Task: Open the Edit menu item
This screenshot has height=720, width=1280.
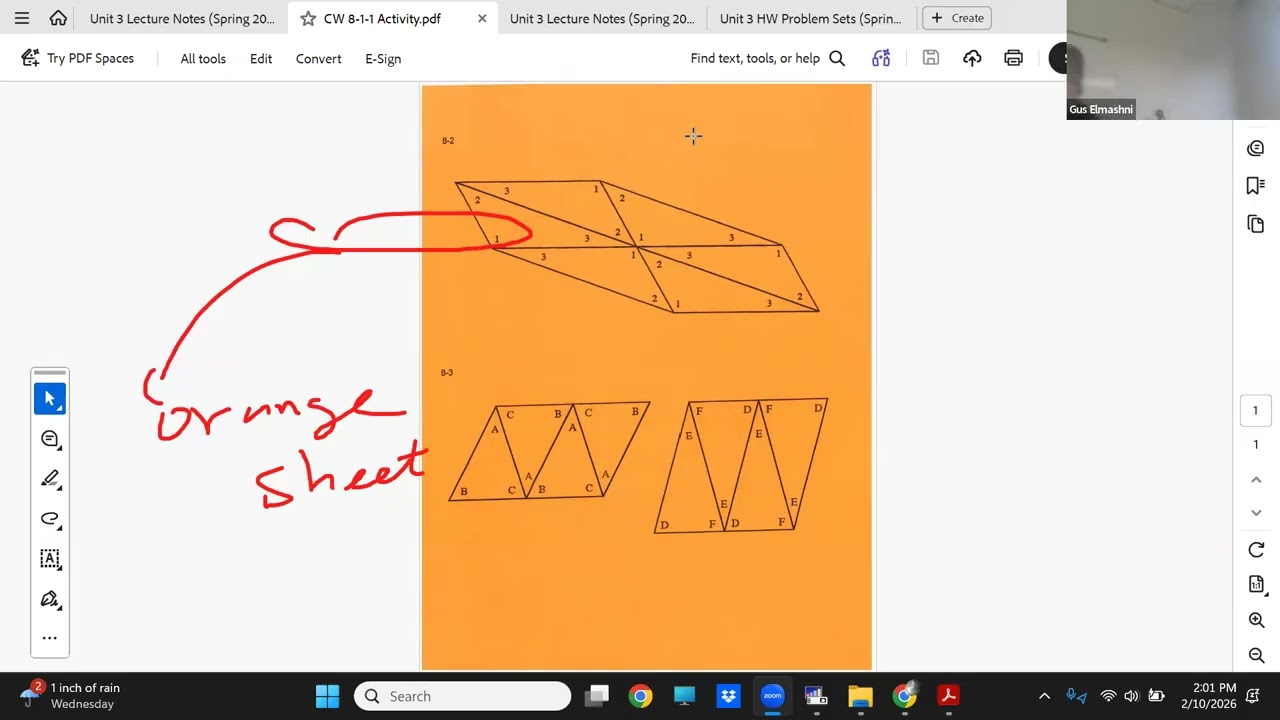Action: [x=261, y=58]
